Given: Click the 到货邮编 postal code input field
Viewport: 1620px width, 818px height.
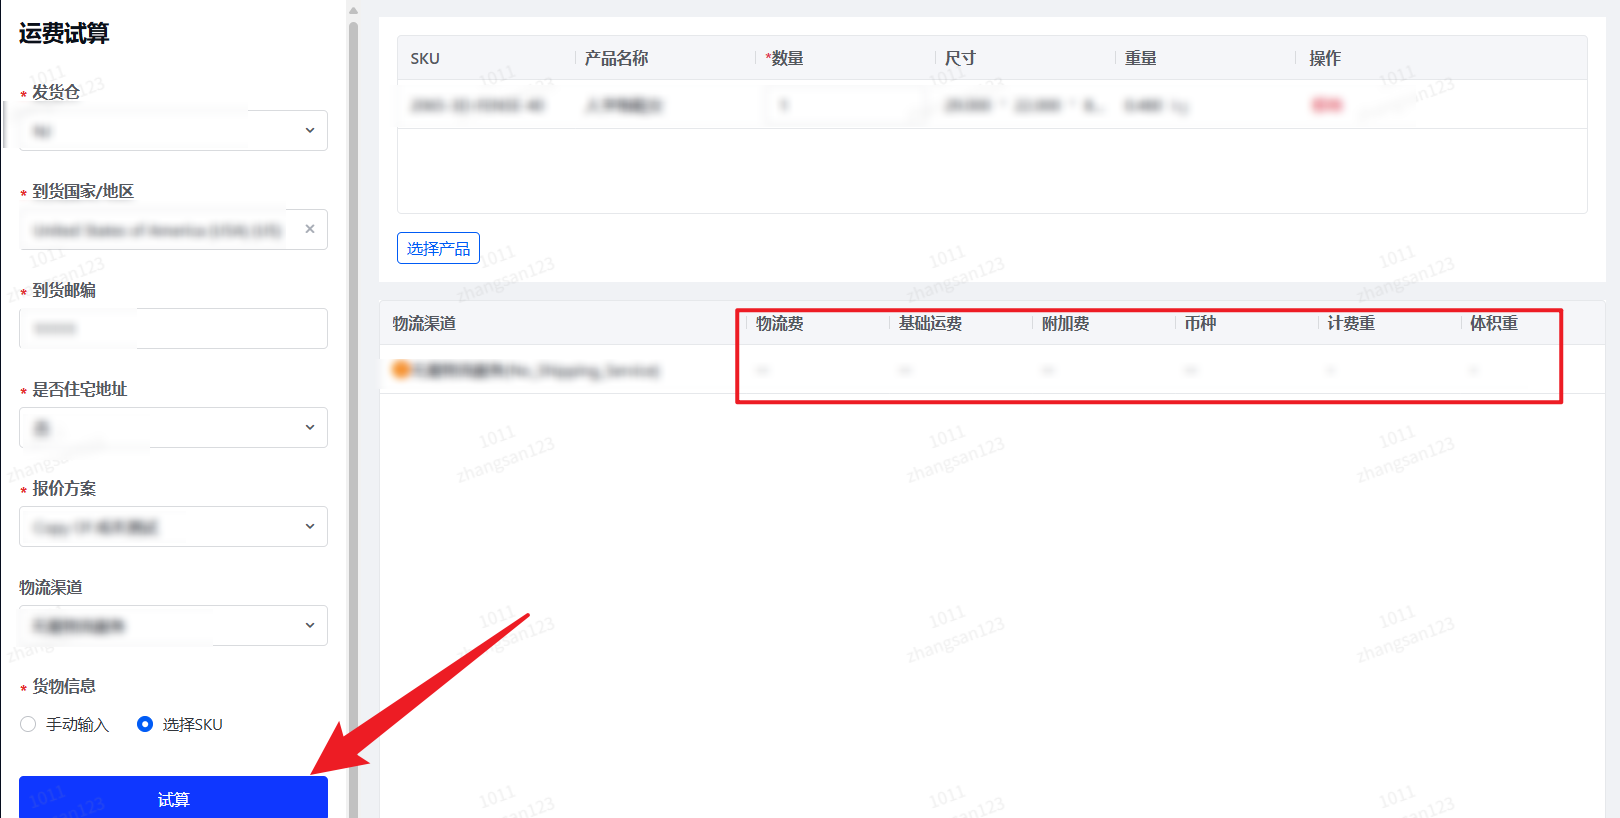Looking at the screenshot, I should click(173, 328).
